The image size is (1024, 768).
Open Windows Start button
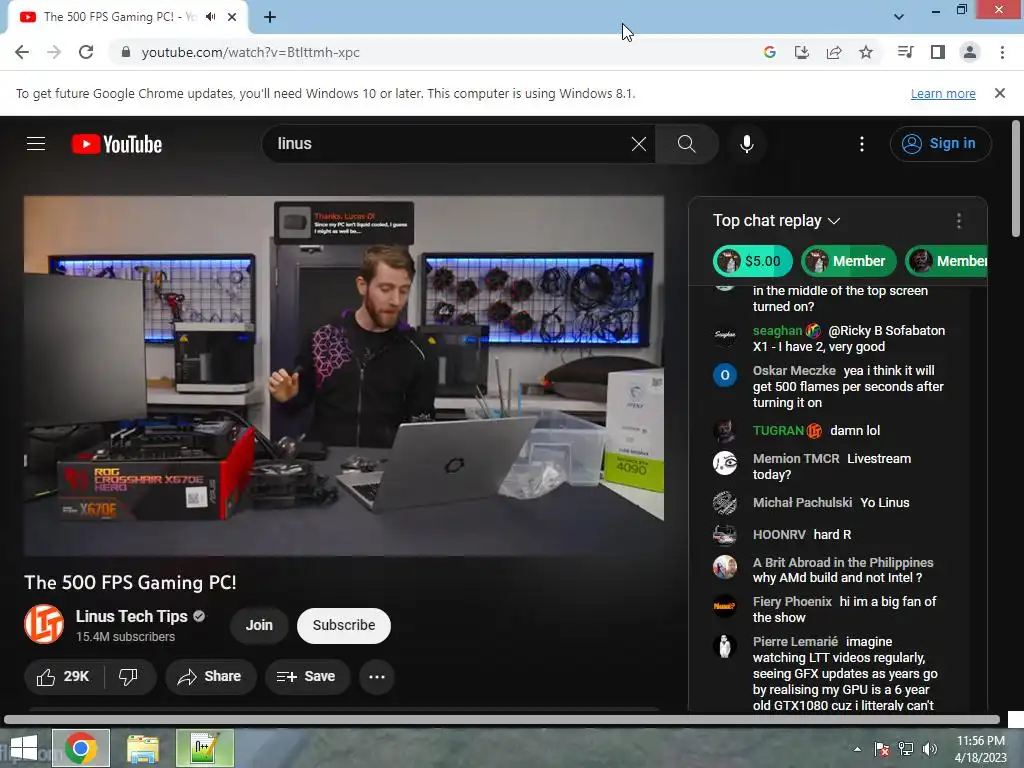pyautogui.click(x=24, y=748)
